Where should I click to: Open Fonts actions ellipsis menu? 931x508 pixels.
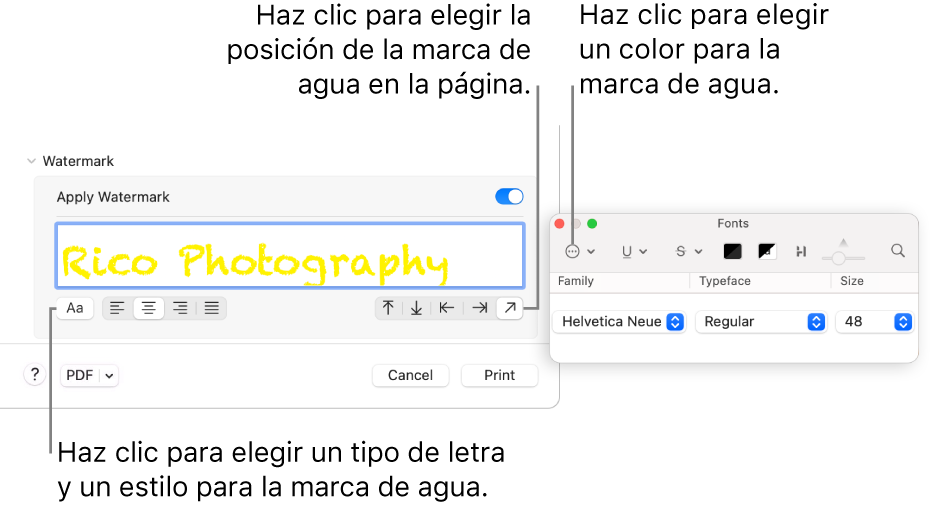tap(580, 252)
